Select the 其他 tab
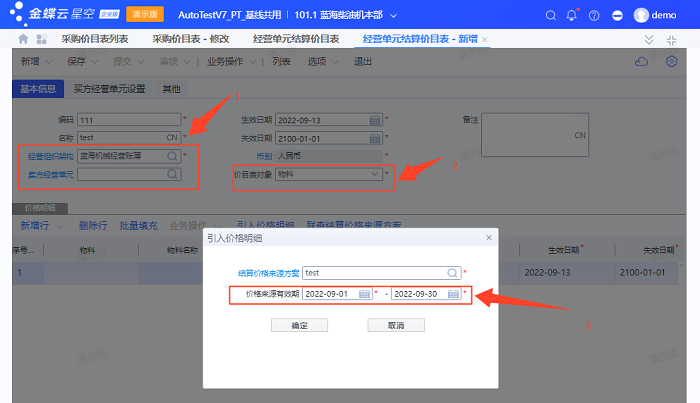700x403 pixels. click(171, 89)
